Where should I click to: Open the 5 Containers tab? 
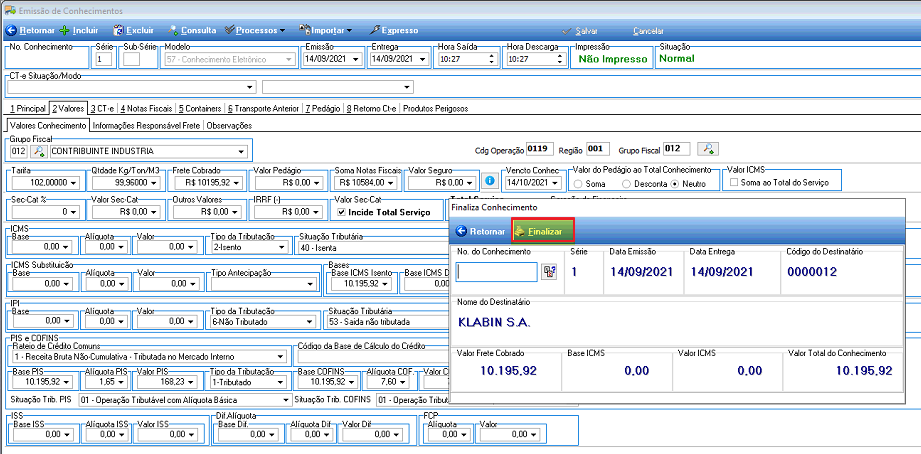tap(200, 109)
